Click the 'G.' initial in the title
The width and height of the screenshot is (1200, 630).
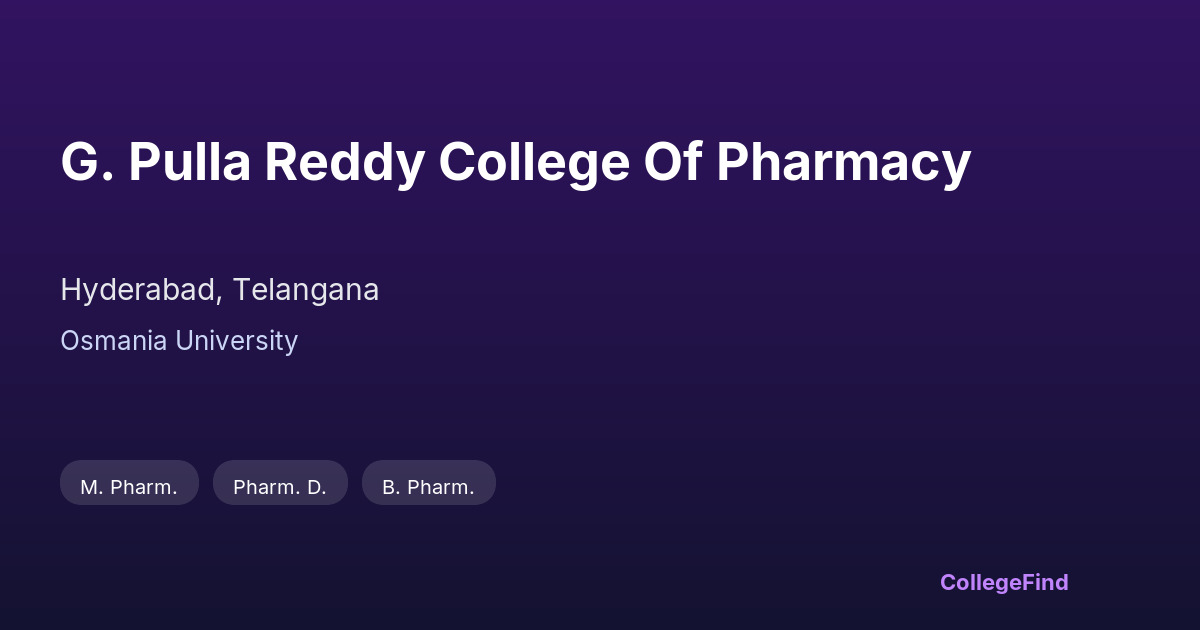tap(87, 162)
